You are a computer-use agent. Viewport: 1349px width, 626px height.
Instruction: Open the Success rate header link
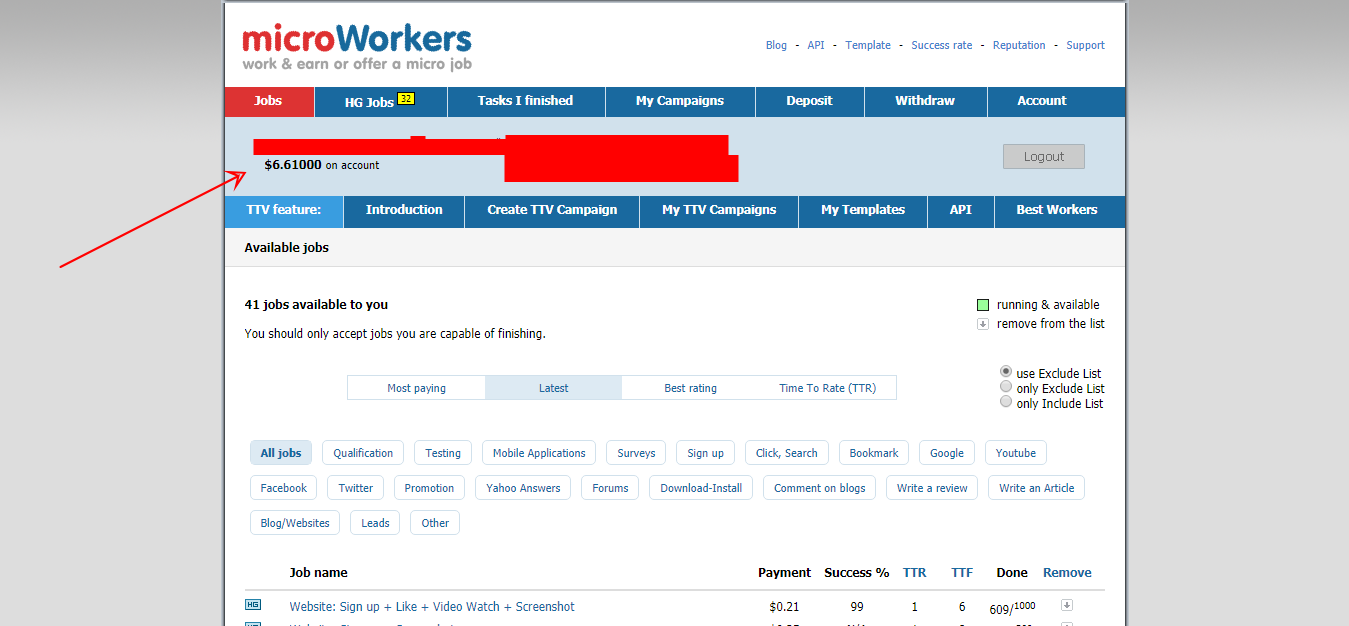[x=942, y=45]
